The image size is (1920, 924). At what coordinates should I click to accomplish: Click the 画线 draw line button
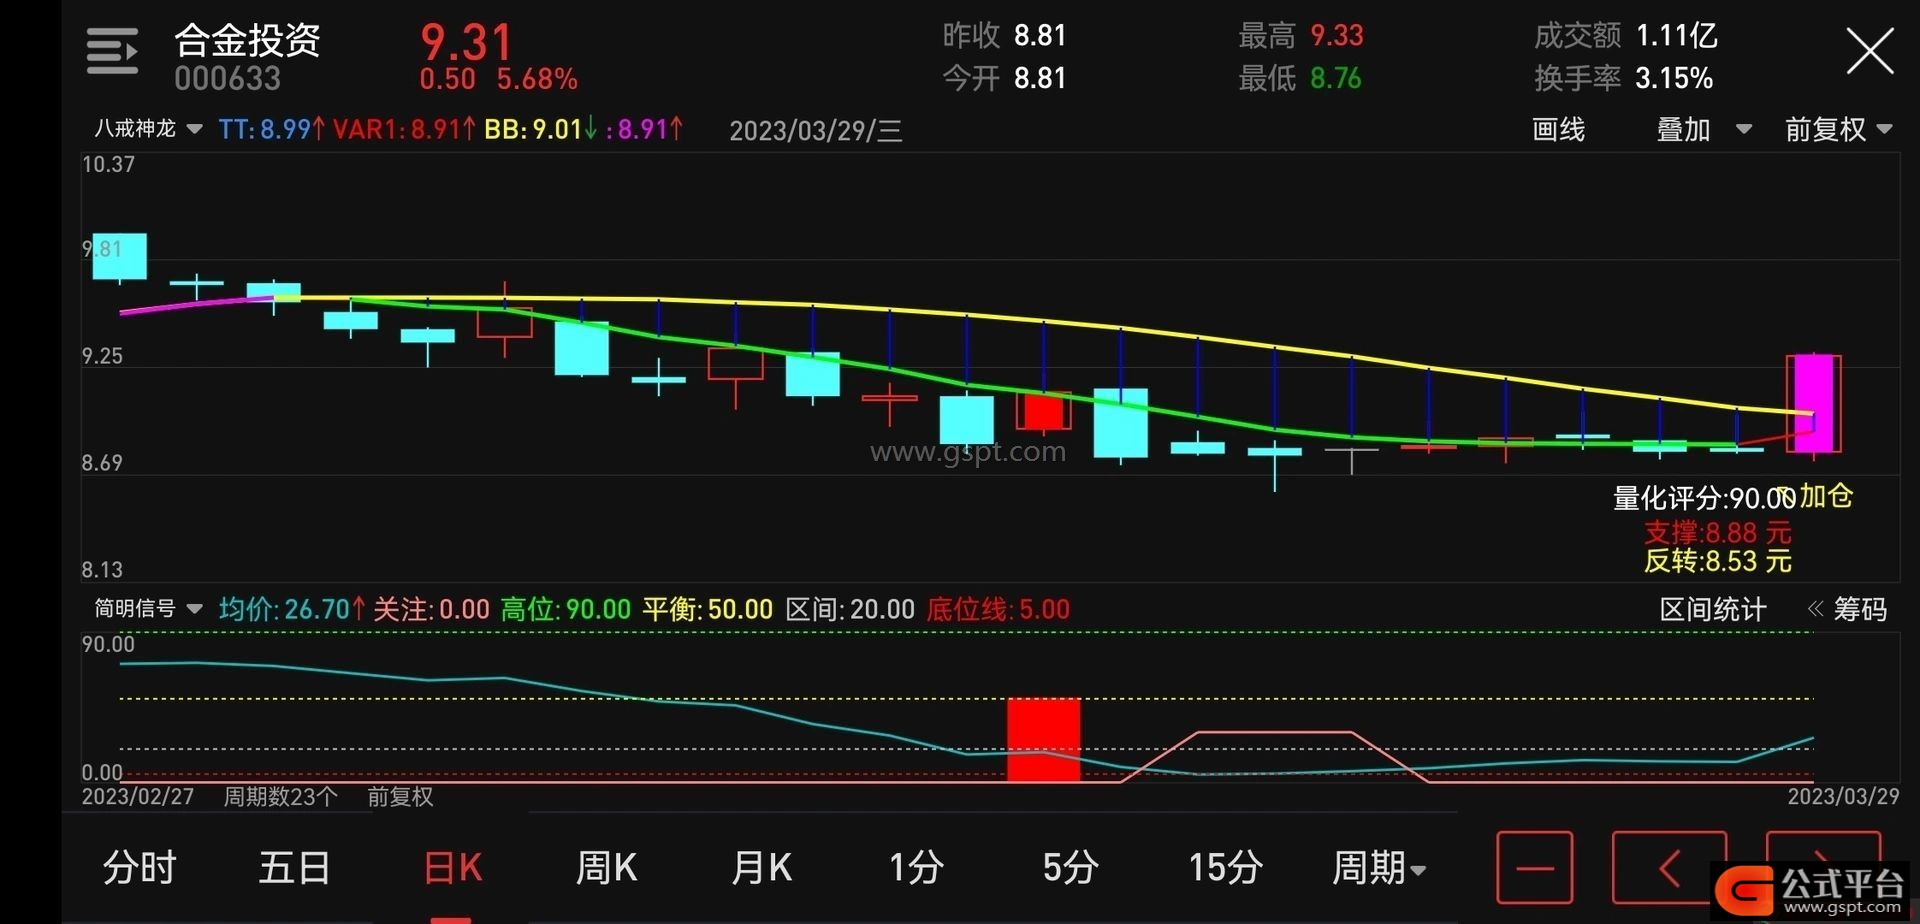(1558, 129)
